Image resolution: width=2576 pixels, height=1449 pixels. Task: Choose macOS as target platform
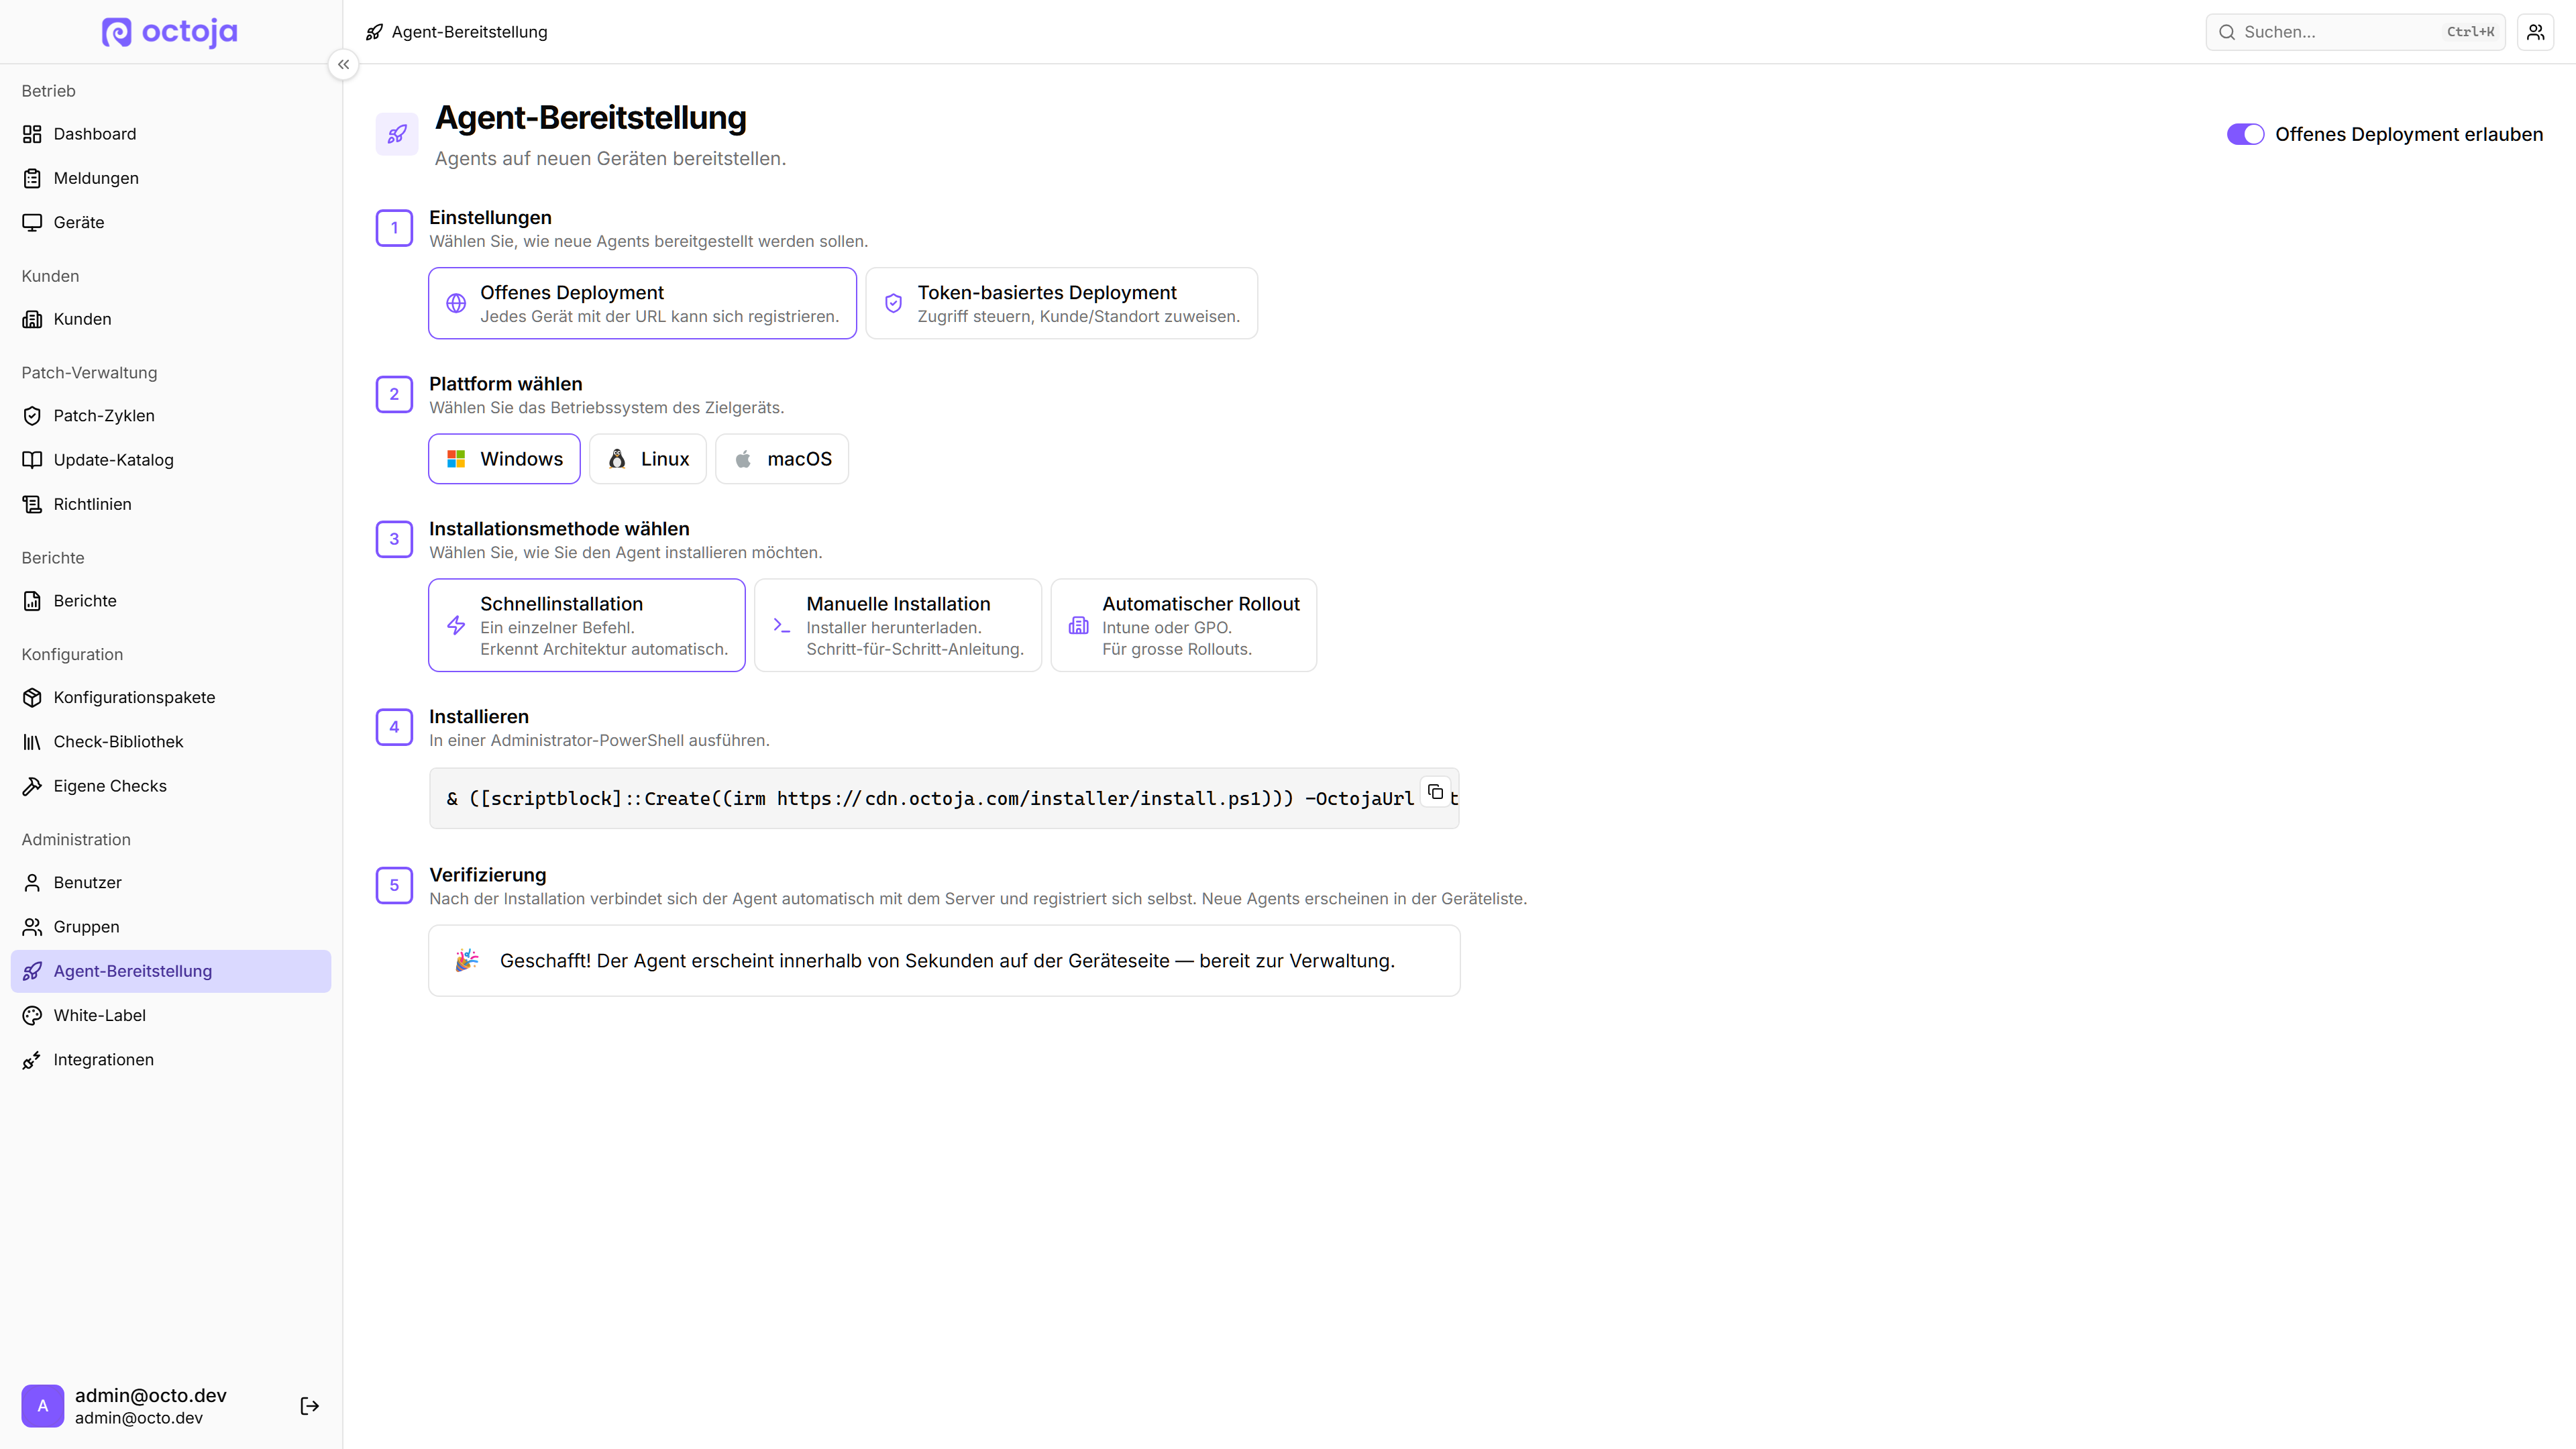781,459
